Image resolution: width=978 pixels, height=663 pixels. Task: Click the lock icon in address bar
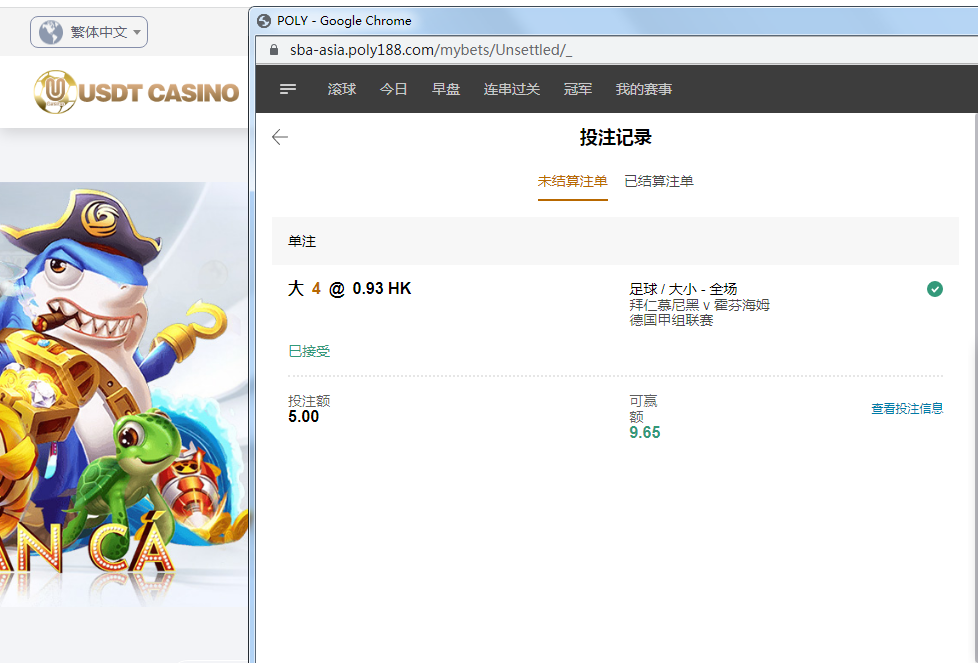point(274,50)
